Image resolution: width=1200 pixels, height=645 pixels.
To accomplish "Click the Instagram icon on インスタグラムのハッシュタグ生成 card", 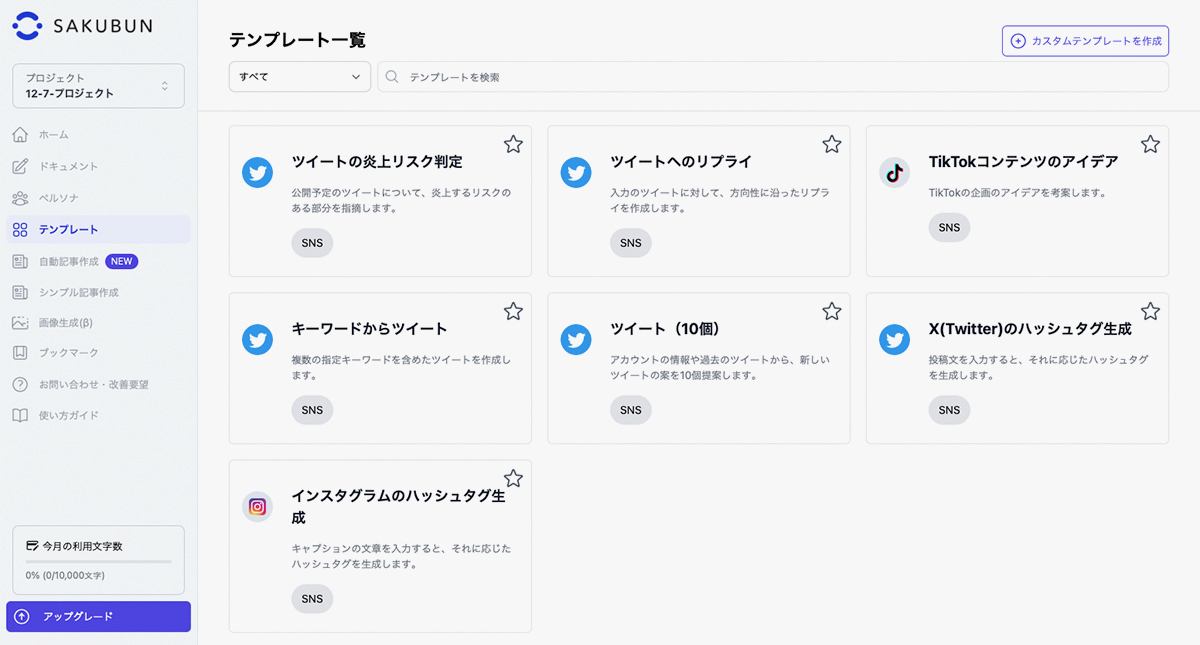I will click(257, 506).
